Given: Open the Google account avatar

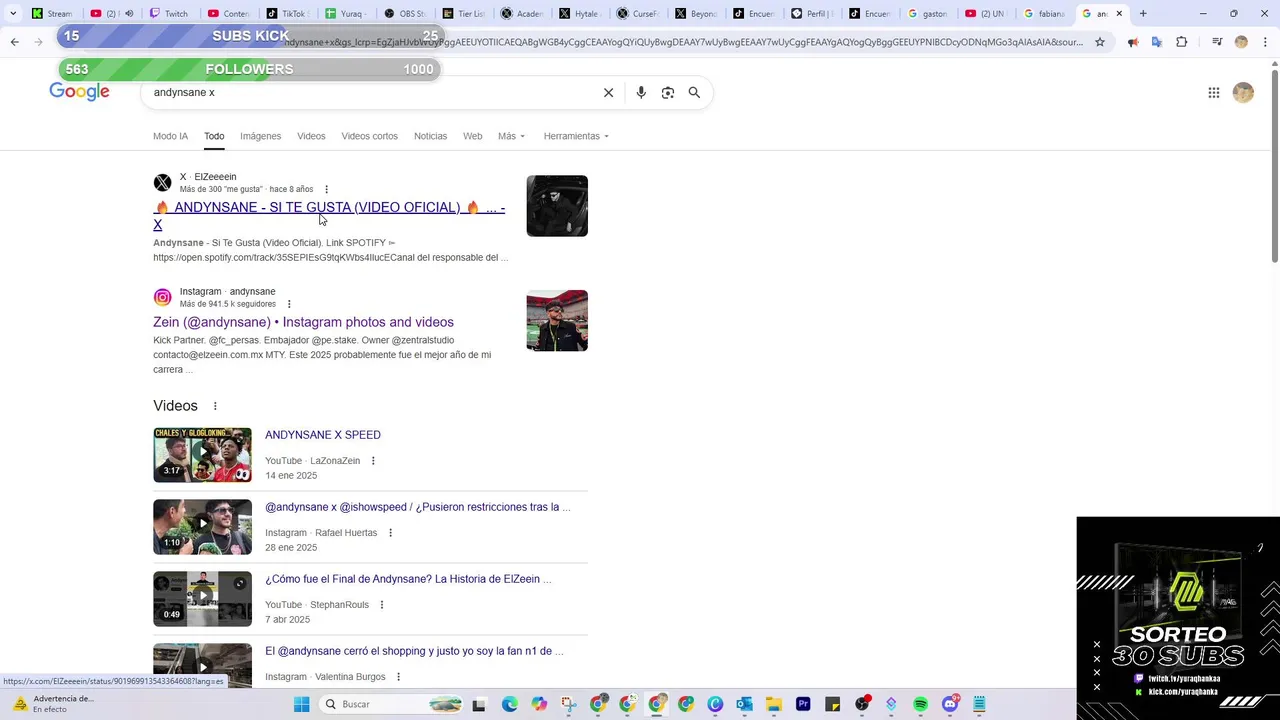Looking at the screenshot, I should click(1243, 93).
